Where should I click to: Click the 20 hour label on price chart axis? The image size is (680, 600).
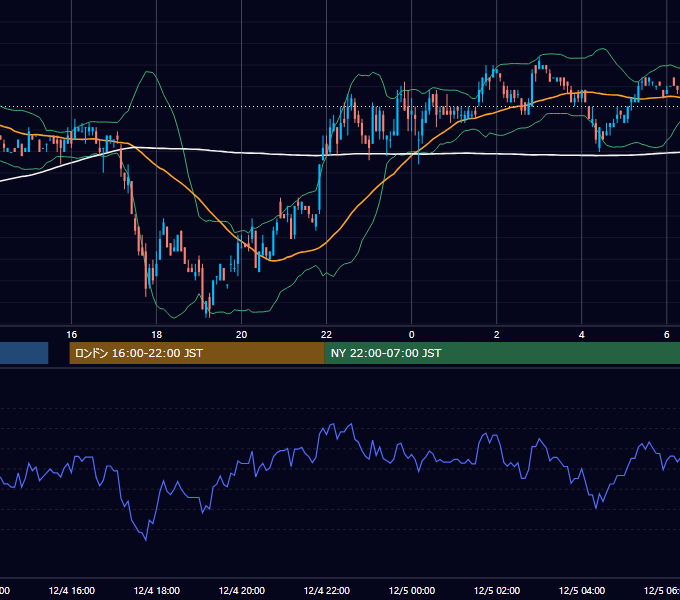point(242,335)
